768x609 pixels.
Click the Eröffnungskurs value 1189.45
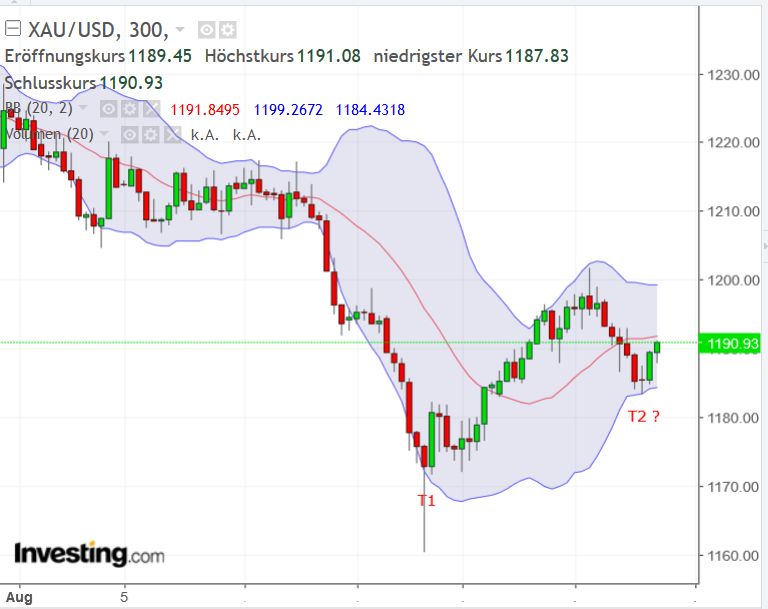pos(160,56)
